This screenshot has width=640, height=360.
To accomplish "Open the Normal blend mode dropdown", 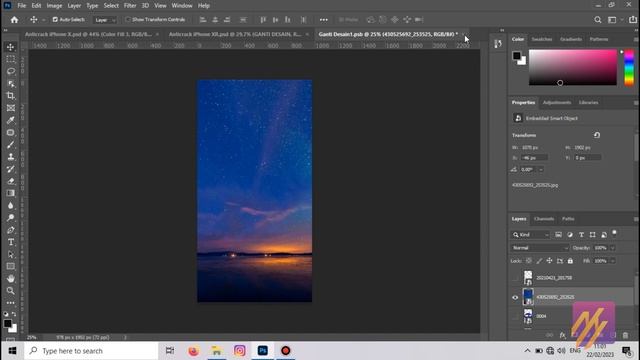I will (540, 248).
